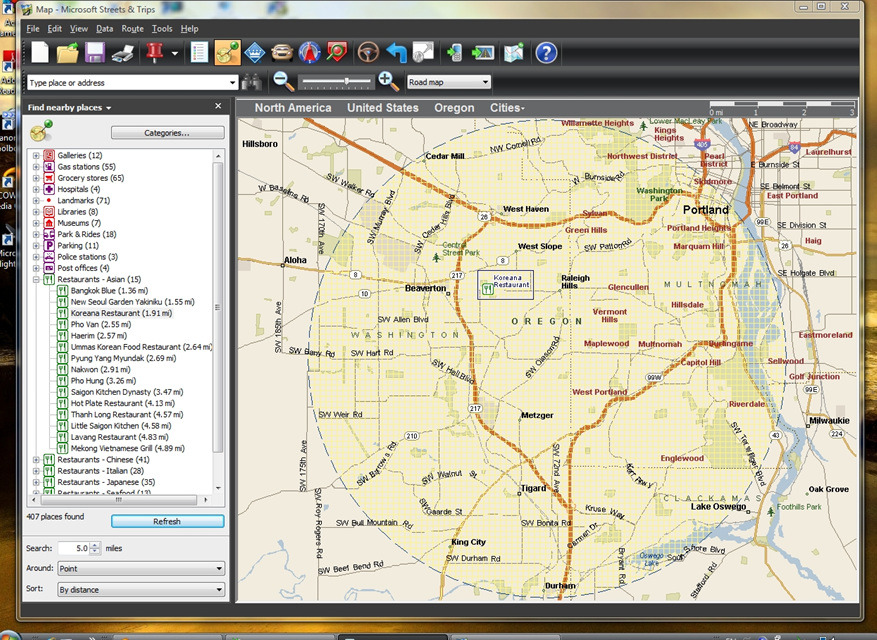
Task: Select the red Pushpin tool
Action: click(x=153, y=53)
